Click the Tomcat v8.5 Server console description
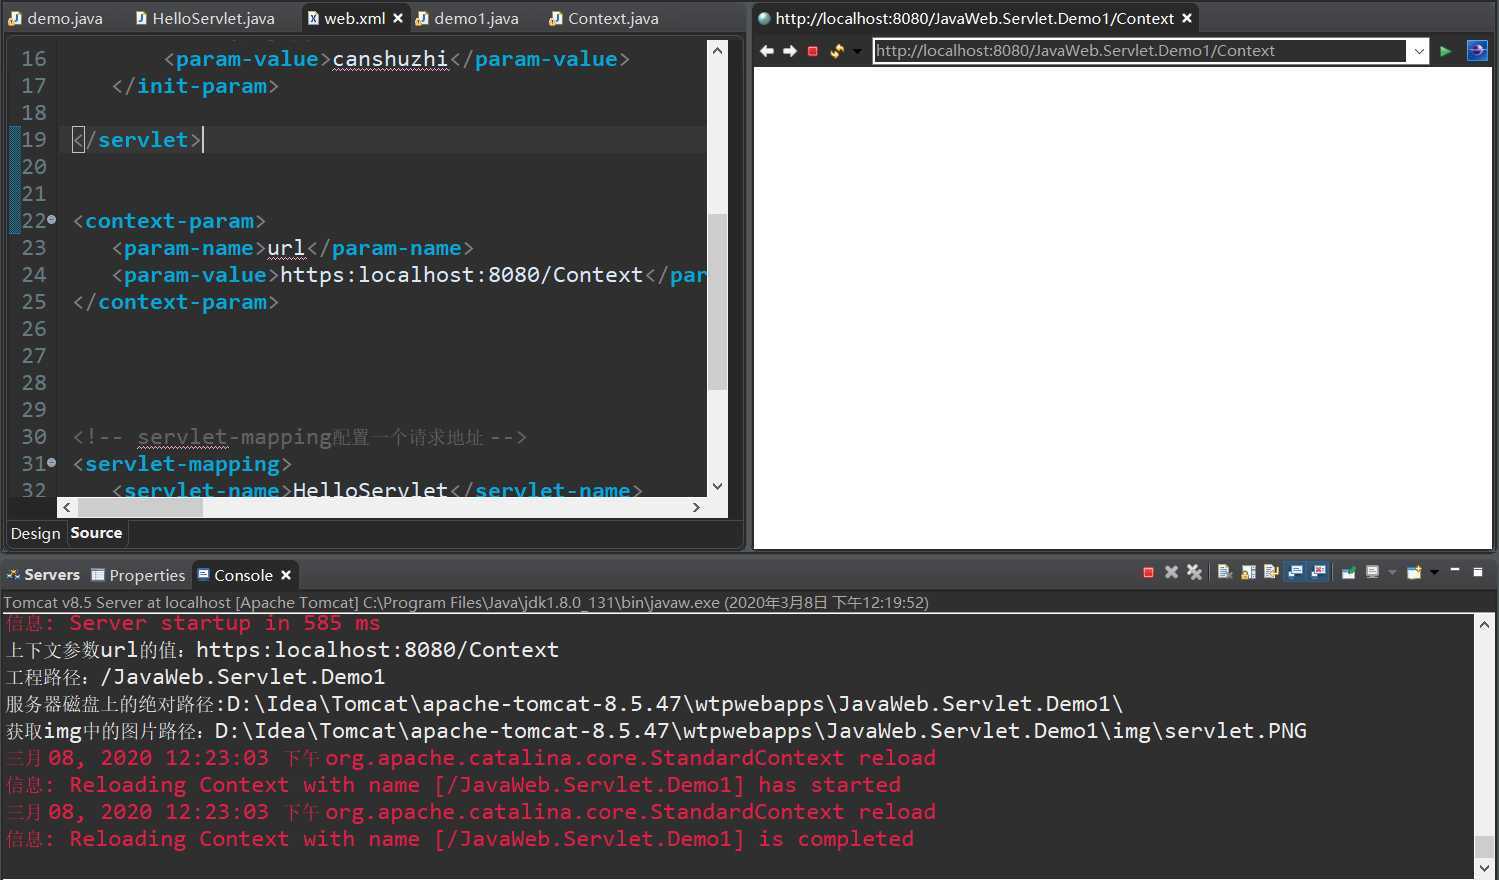The width and height of the screenshot is (1499, 880). (466, 602)
